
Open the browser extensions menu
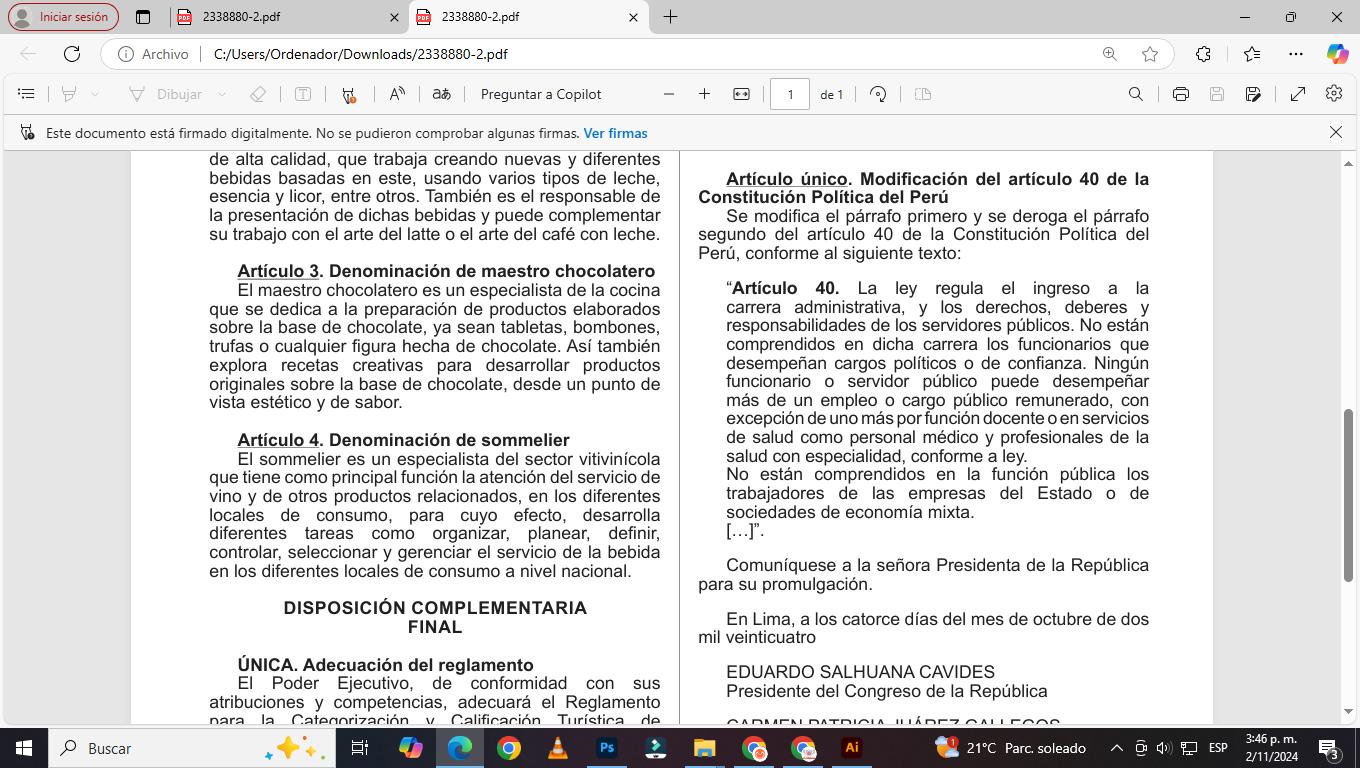click(1203, 54)
